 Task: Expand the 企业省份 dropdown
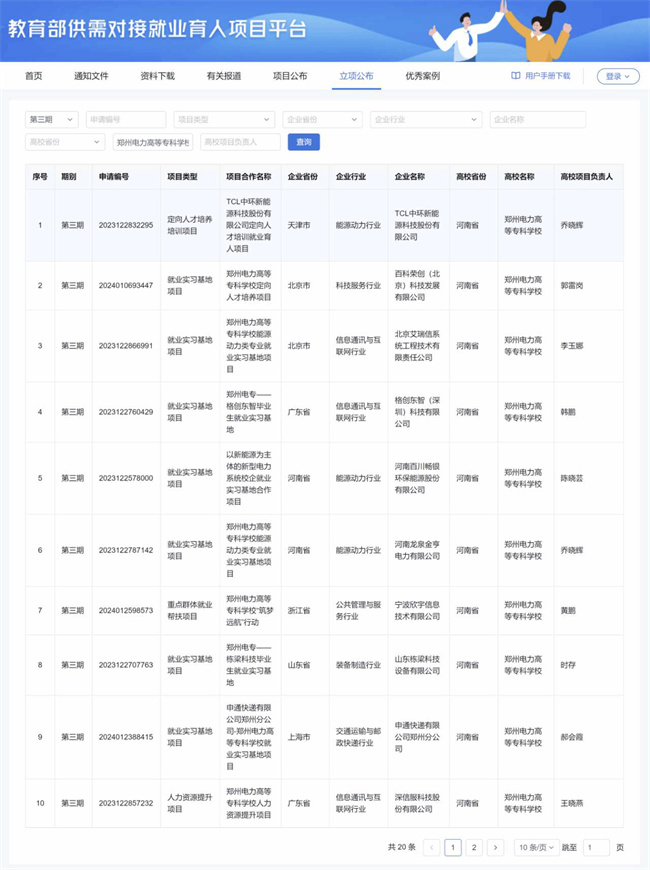[x=322, y=120]
